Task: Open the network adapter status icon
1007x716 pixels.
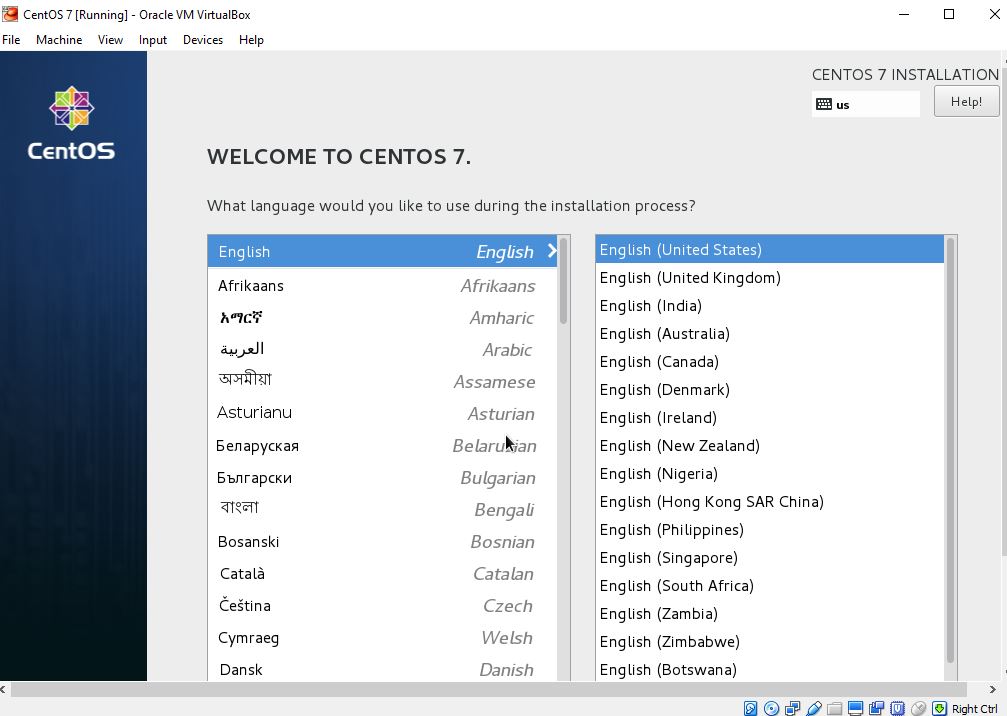Action: tap(792, 708)
